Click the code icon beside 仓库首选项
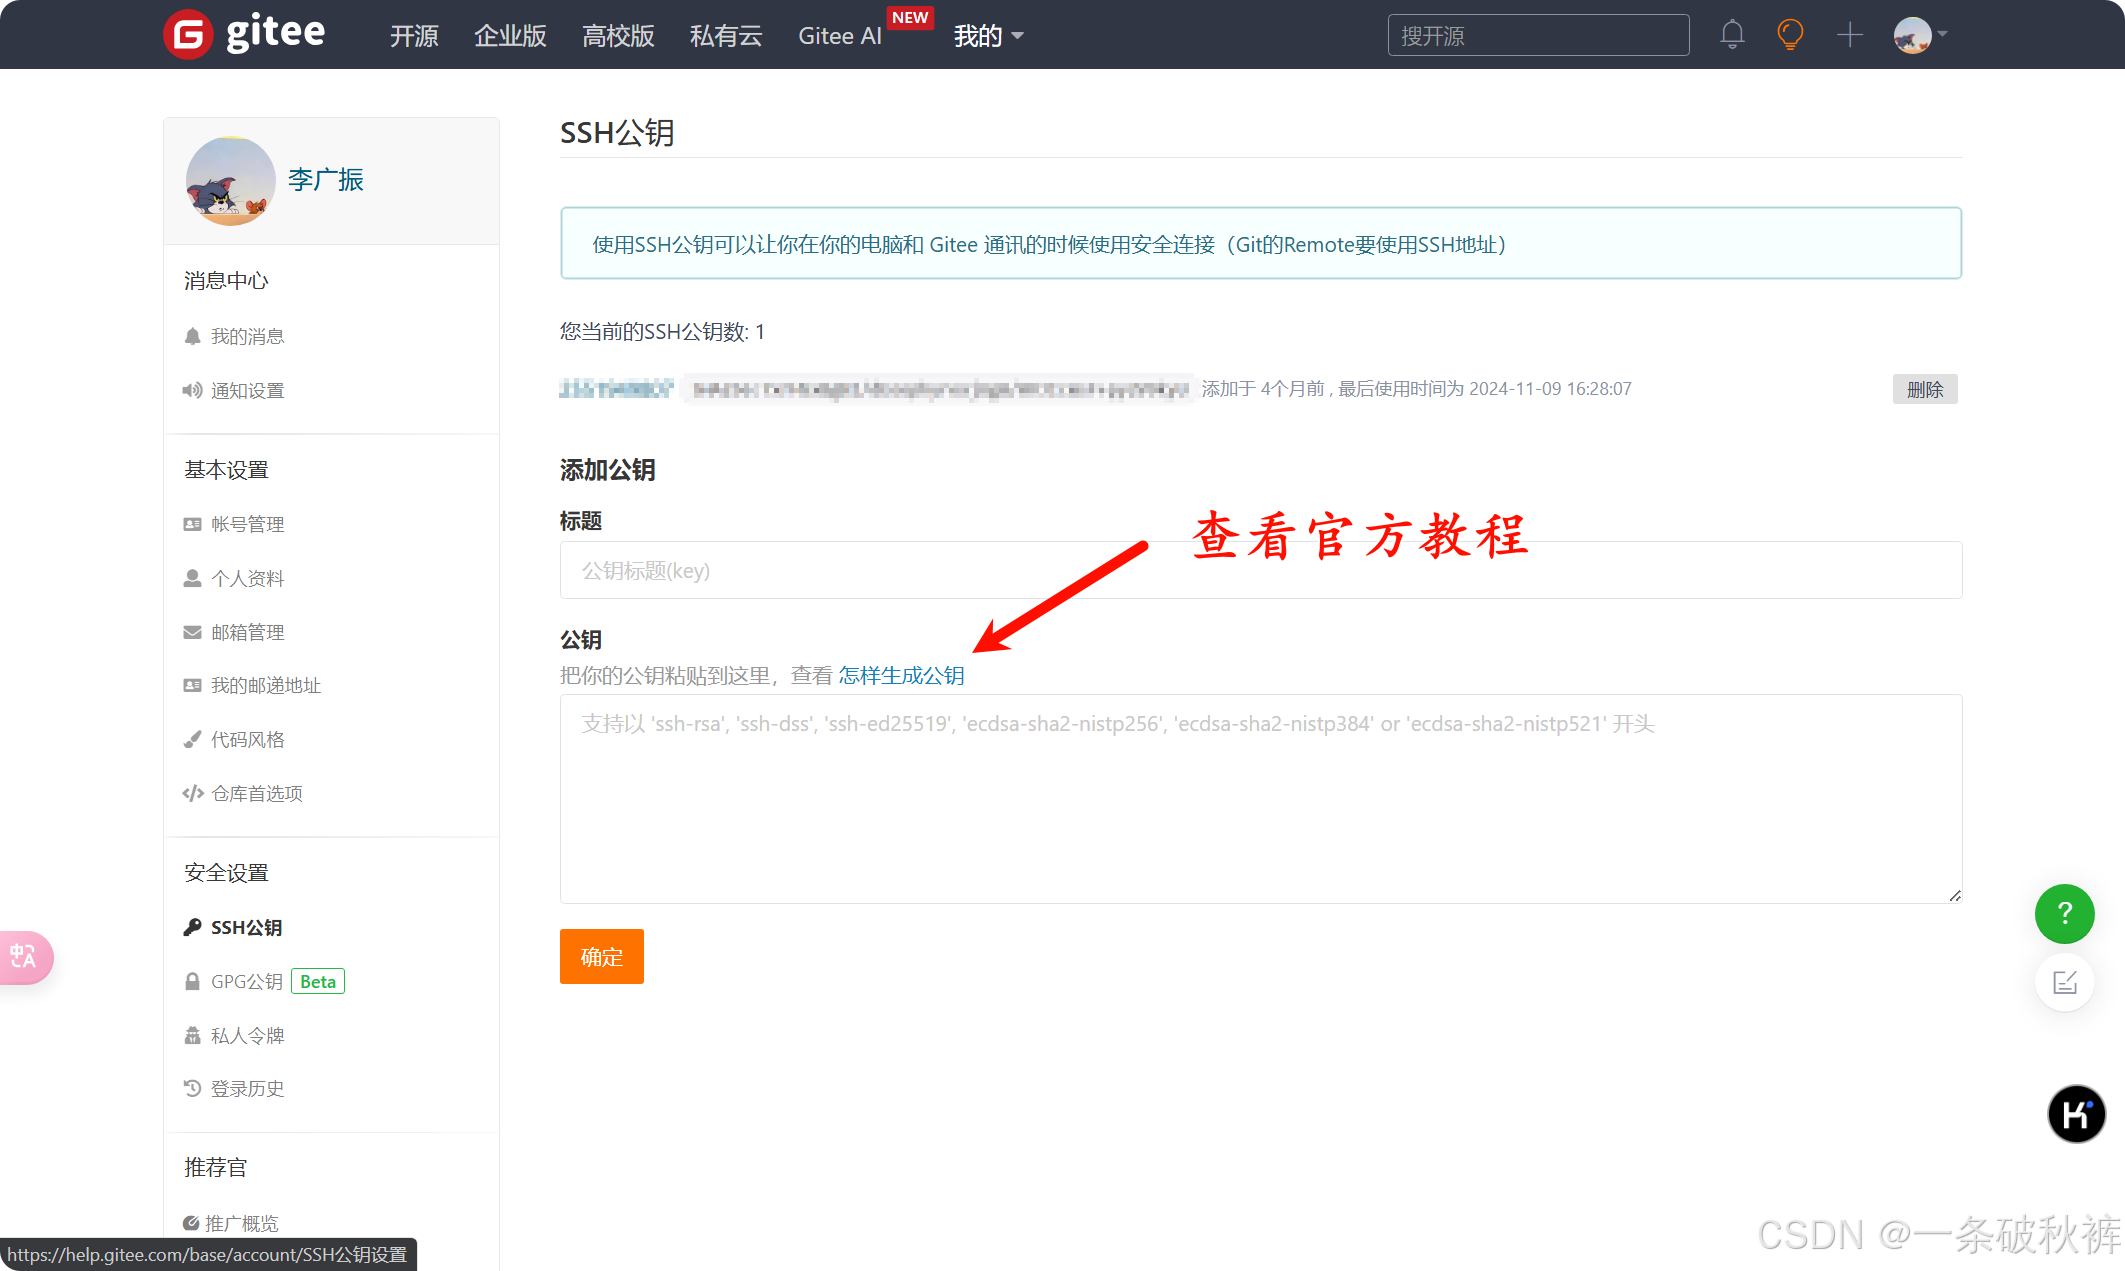The image size is (2125, 1271). coord(193,793)
